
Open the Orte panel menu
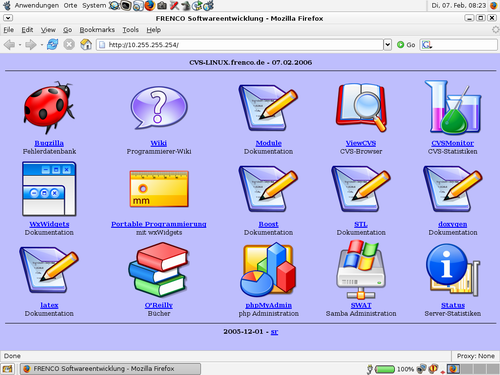pyautogui.click(x=70, y=5)
